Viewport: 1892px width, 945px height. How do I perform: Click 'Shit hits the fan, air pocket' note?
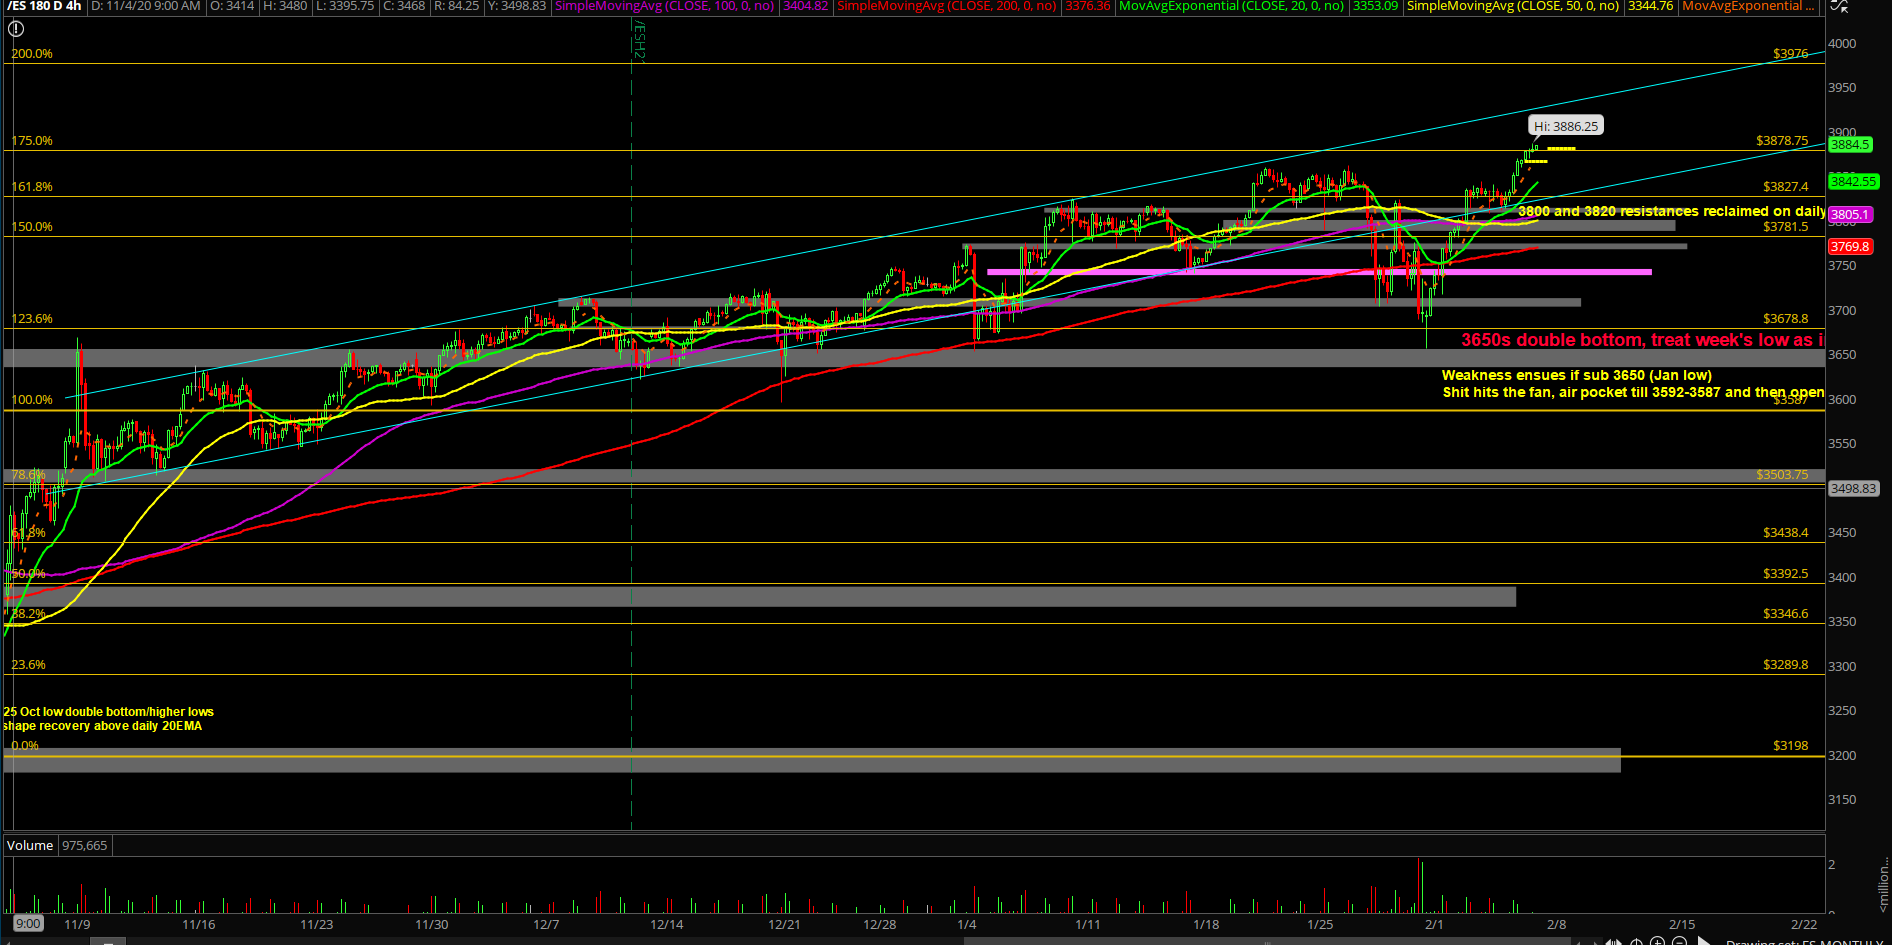tap(1633, 393)
